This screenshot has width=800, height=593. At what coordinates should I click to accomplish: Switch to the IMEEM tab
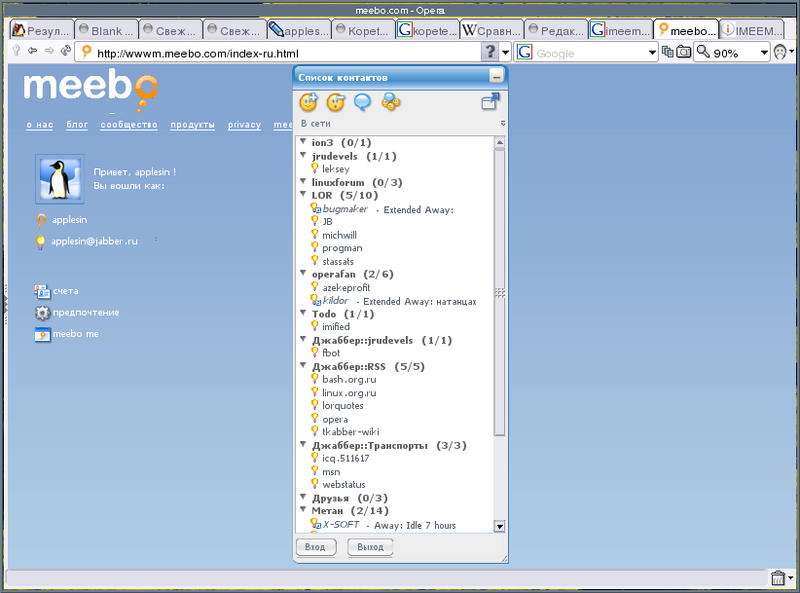(x=750, y=29)
